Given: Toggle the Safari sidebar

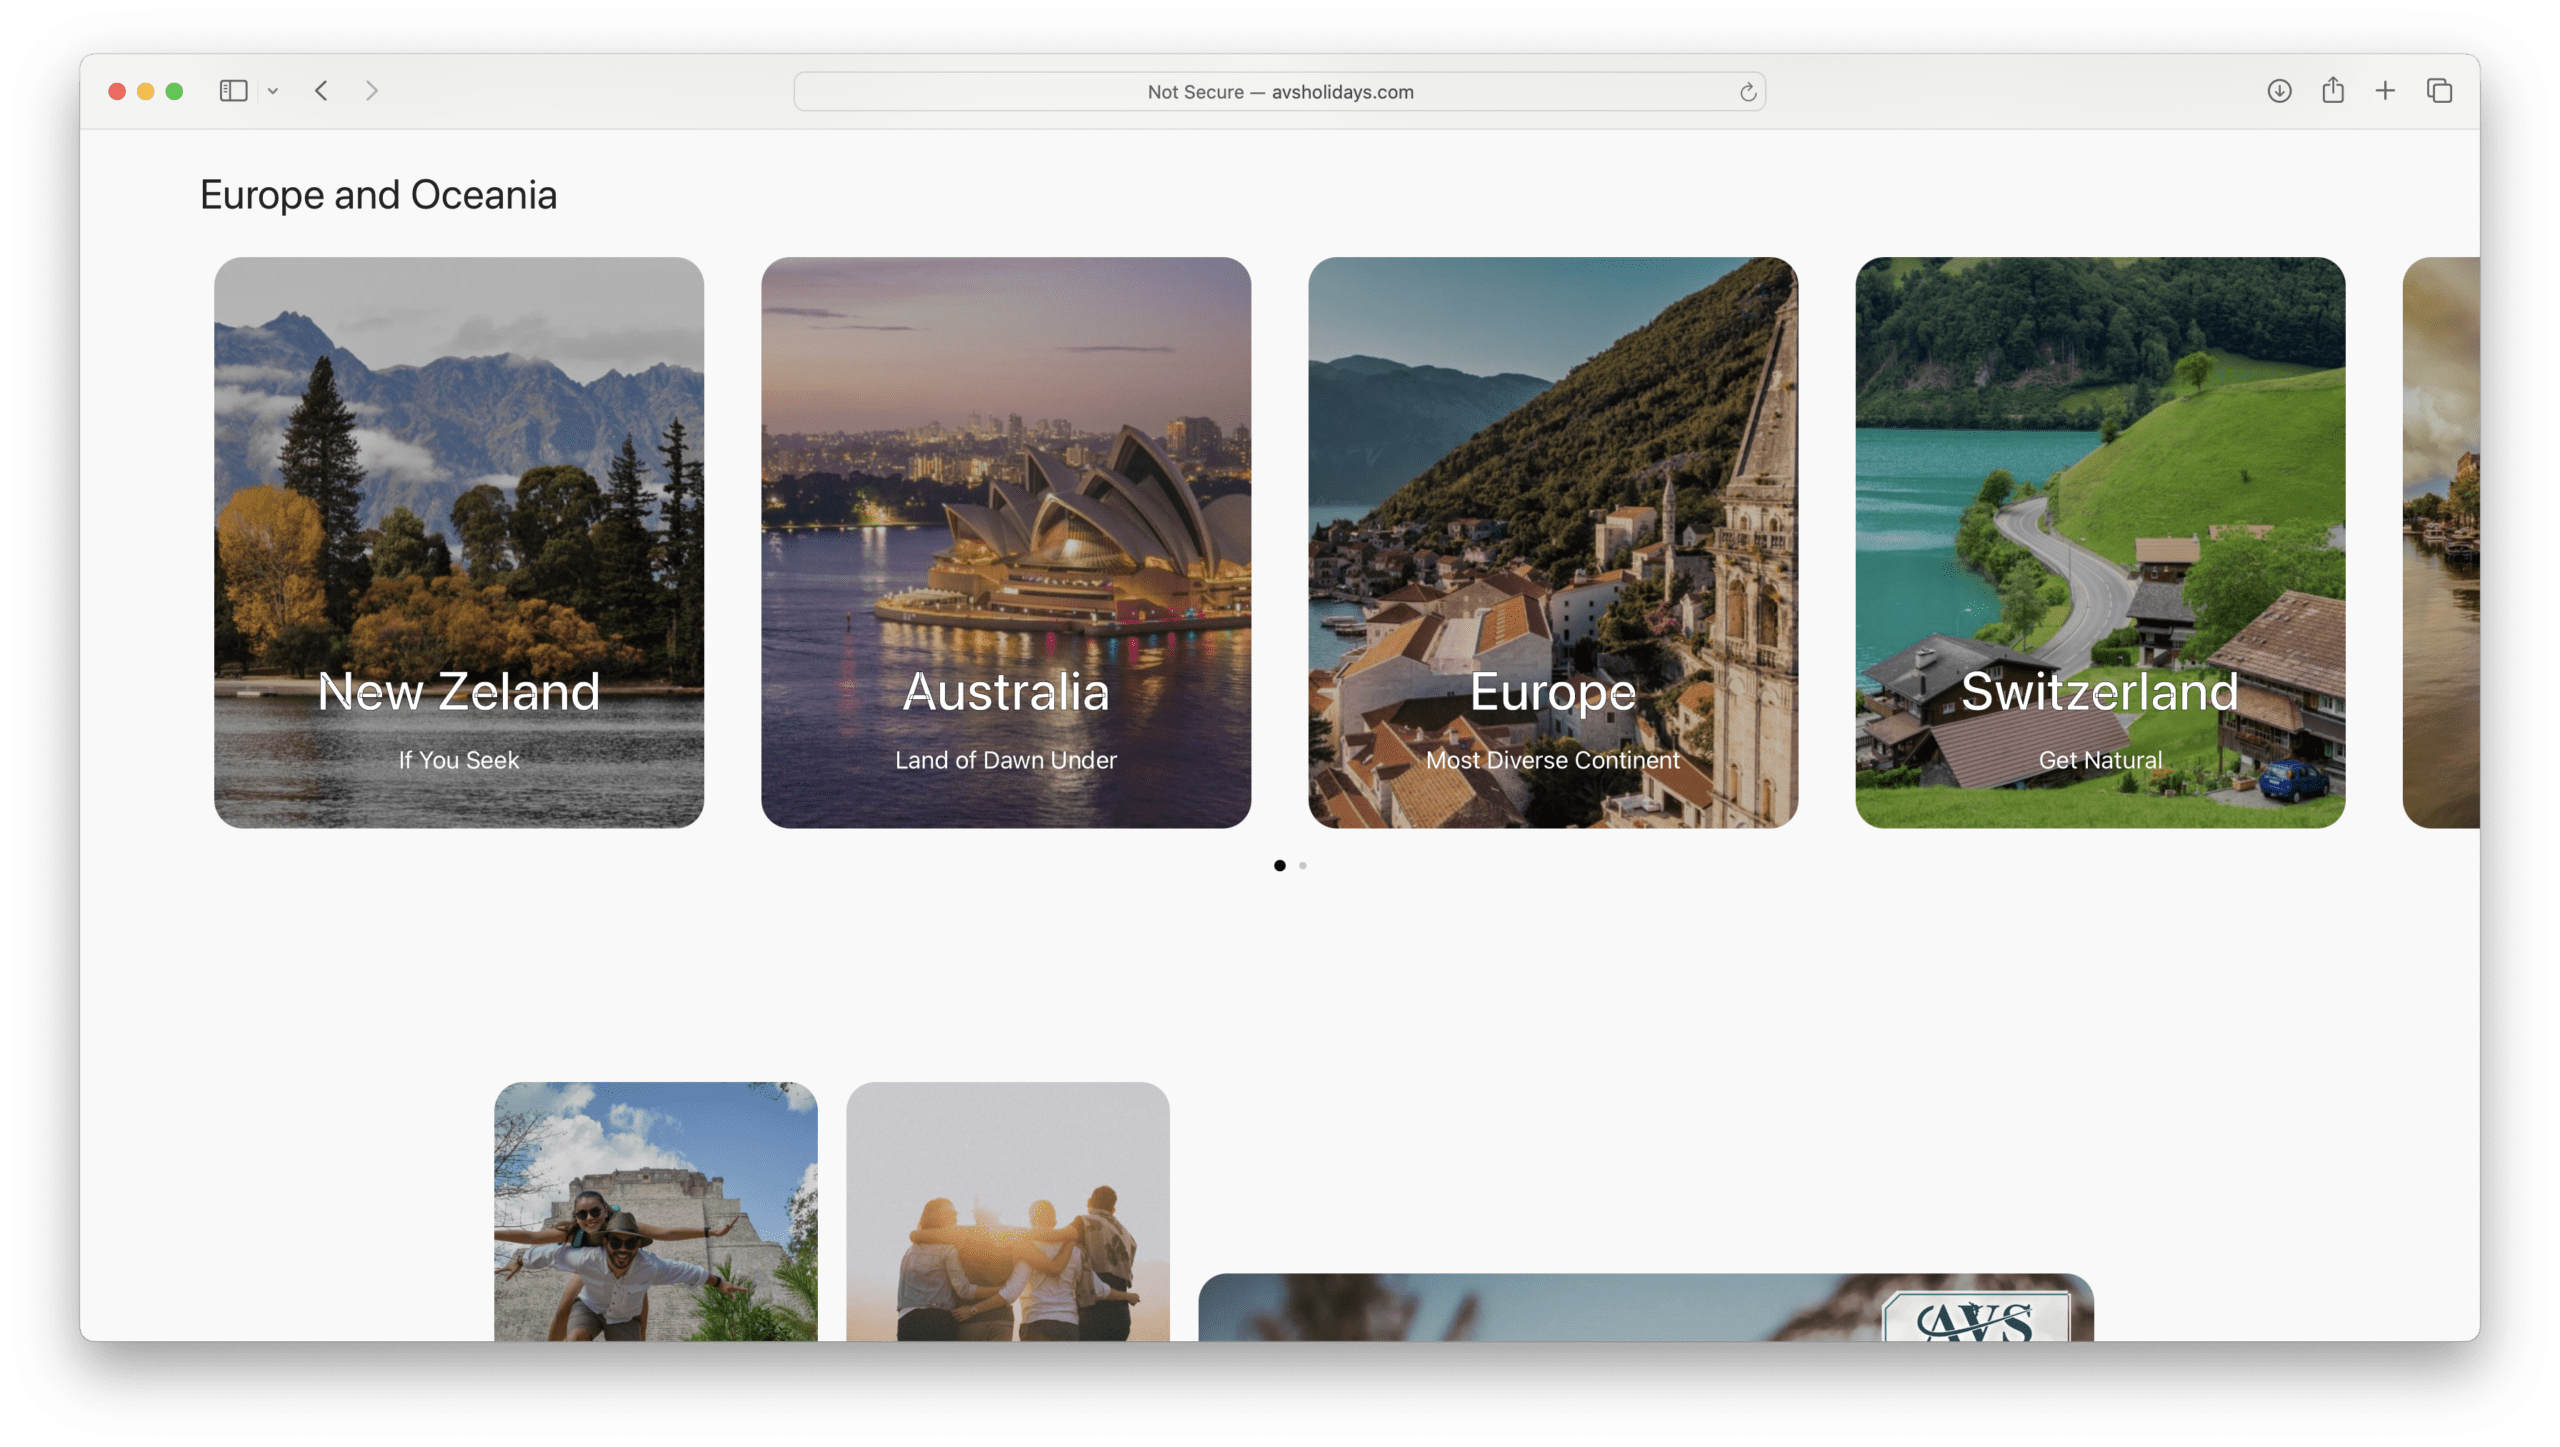Looking at the screenshot, I should (x=233, y=91).
